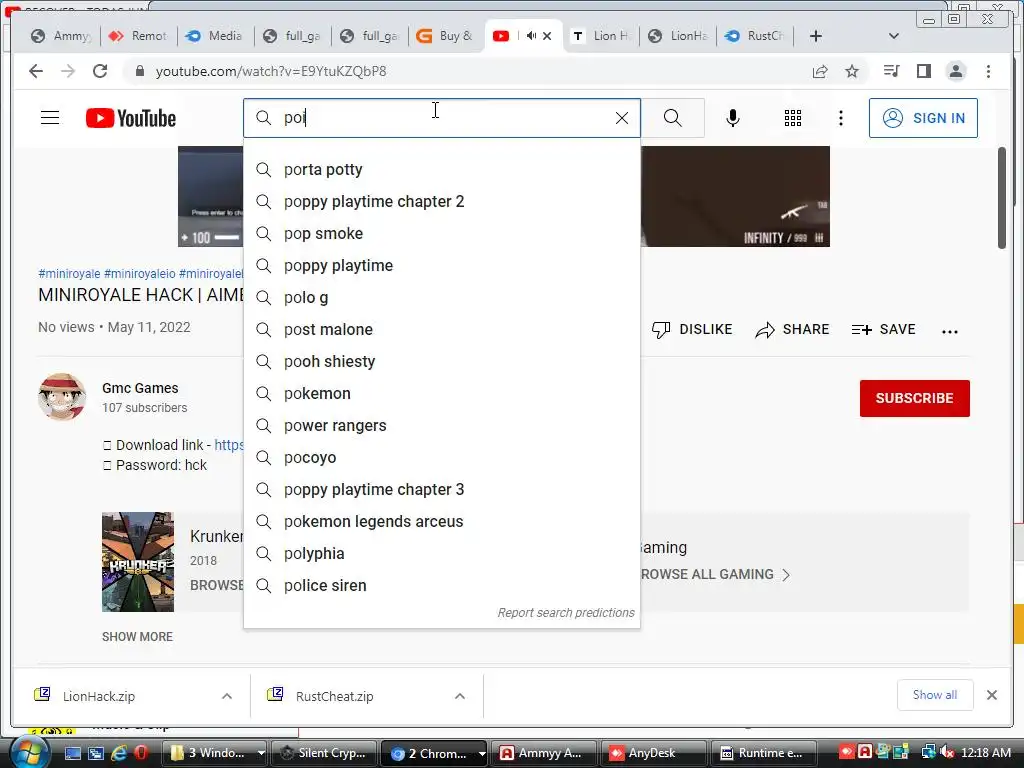The width and height of the screenshot is (1024, 768).
Task: Toggle the Chrome side panel
Action: [x=923, y=71]
